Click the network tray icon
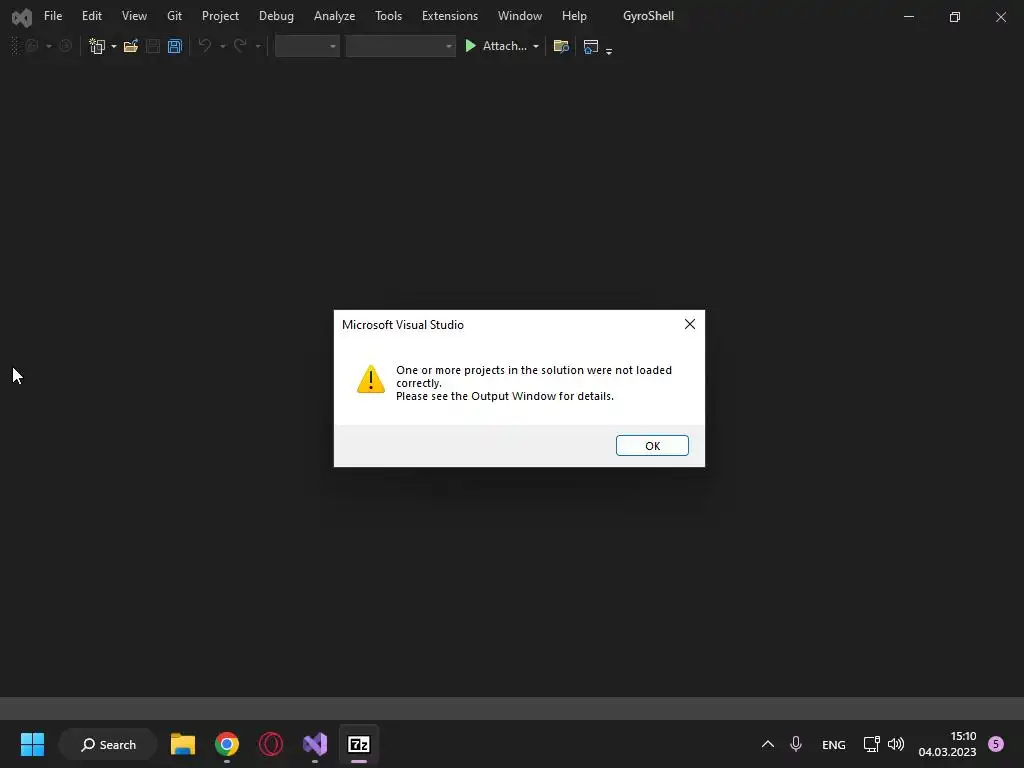The height and width of the screenshot is (768, 1024). coord(871,744)
